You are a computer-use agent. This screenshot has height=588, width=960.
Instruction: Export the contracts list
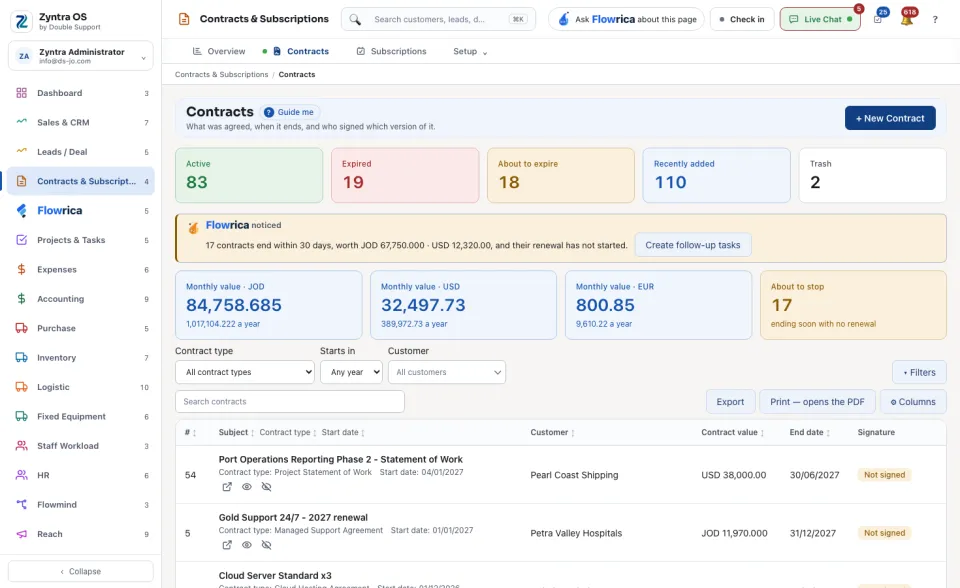pyautogui.click(x=730, y=402)
